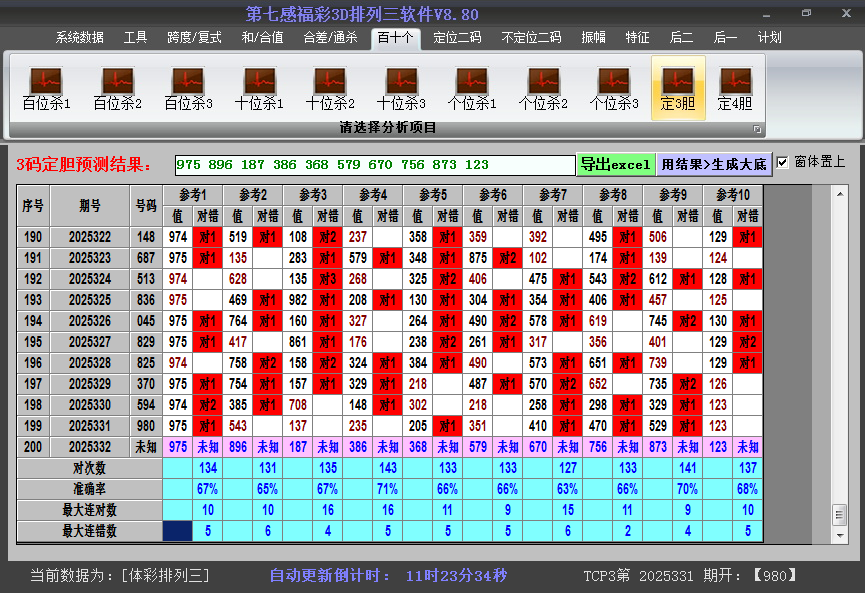Open the 个位杀2 analysis tool
865x593 pixels.
[545, 80]
